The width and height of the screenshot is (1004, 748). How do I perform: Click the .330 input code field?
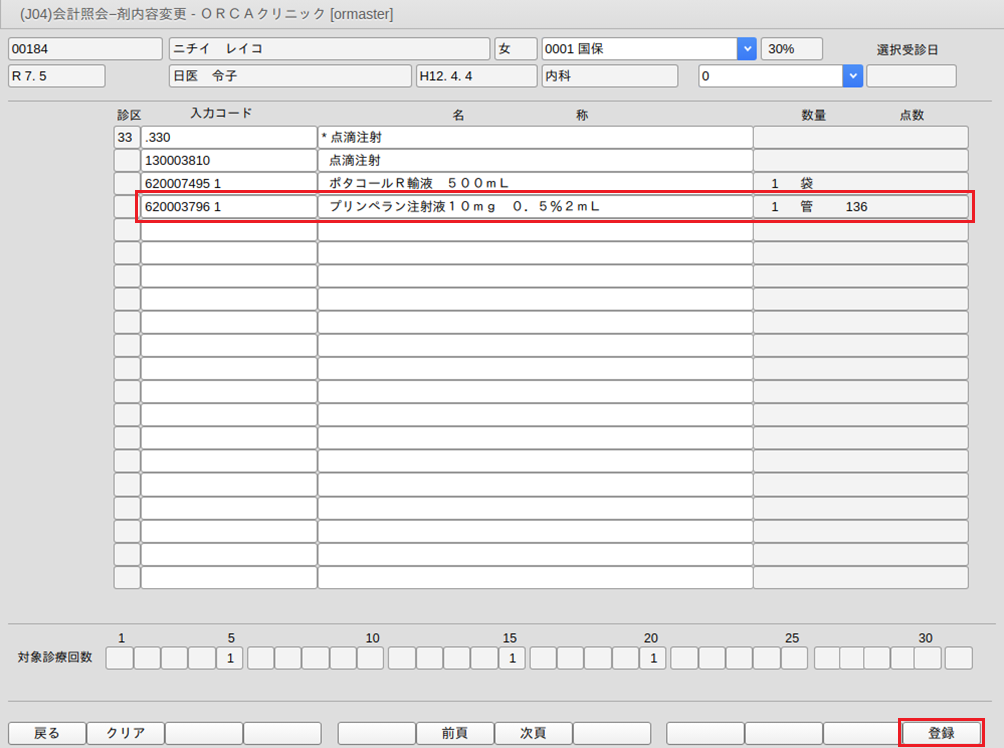228,137
